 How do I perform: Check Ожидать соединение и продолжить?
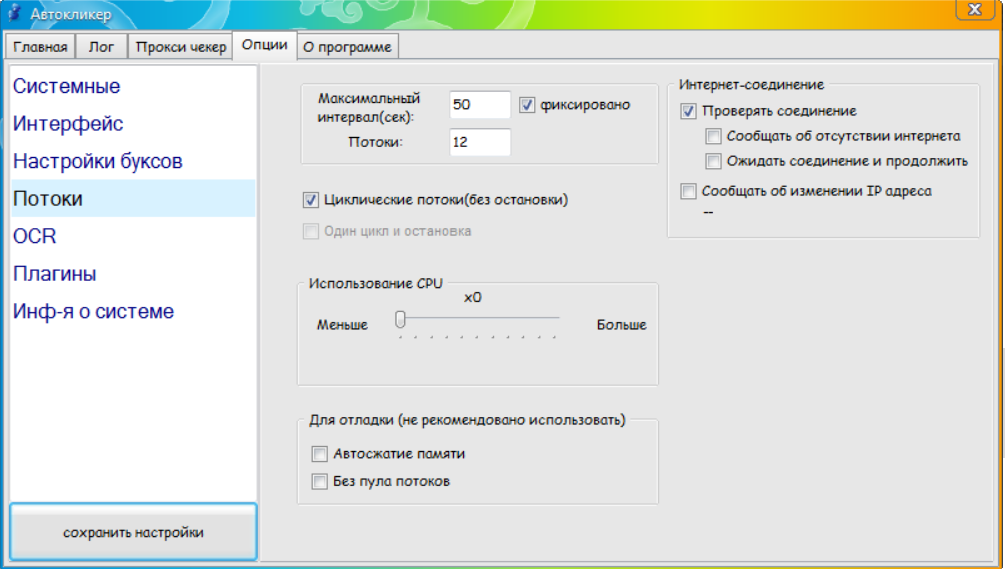[713, 161]
